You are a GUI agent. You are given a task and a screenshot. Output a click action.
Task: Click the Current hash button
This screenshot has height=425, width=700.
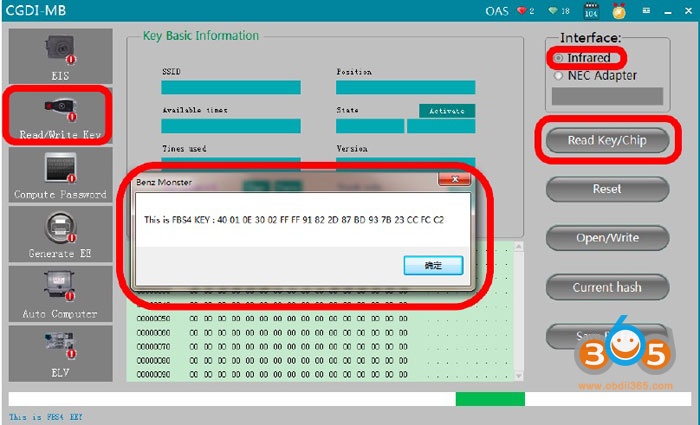(607, 287)
